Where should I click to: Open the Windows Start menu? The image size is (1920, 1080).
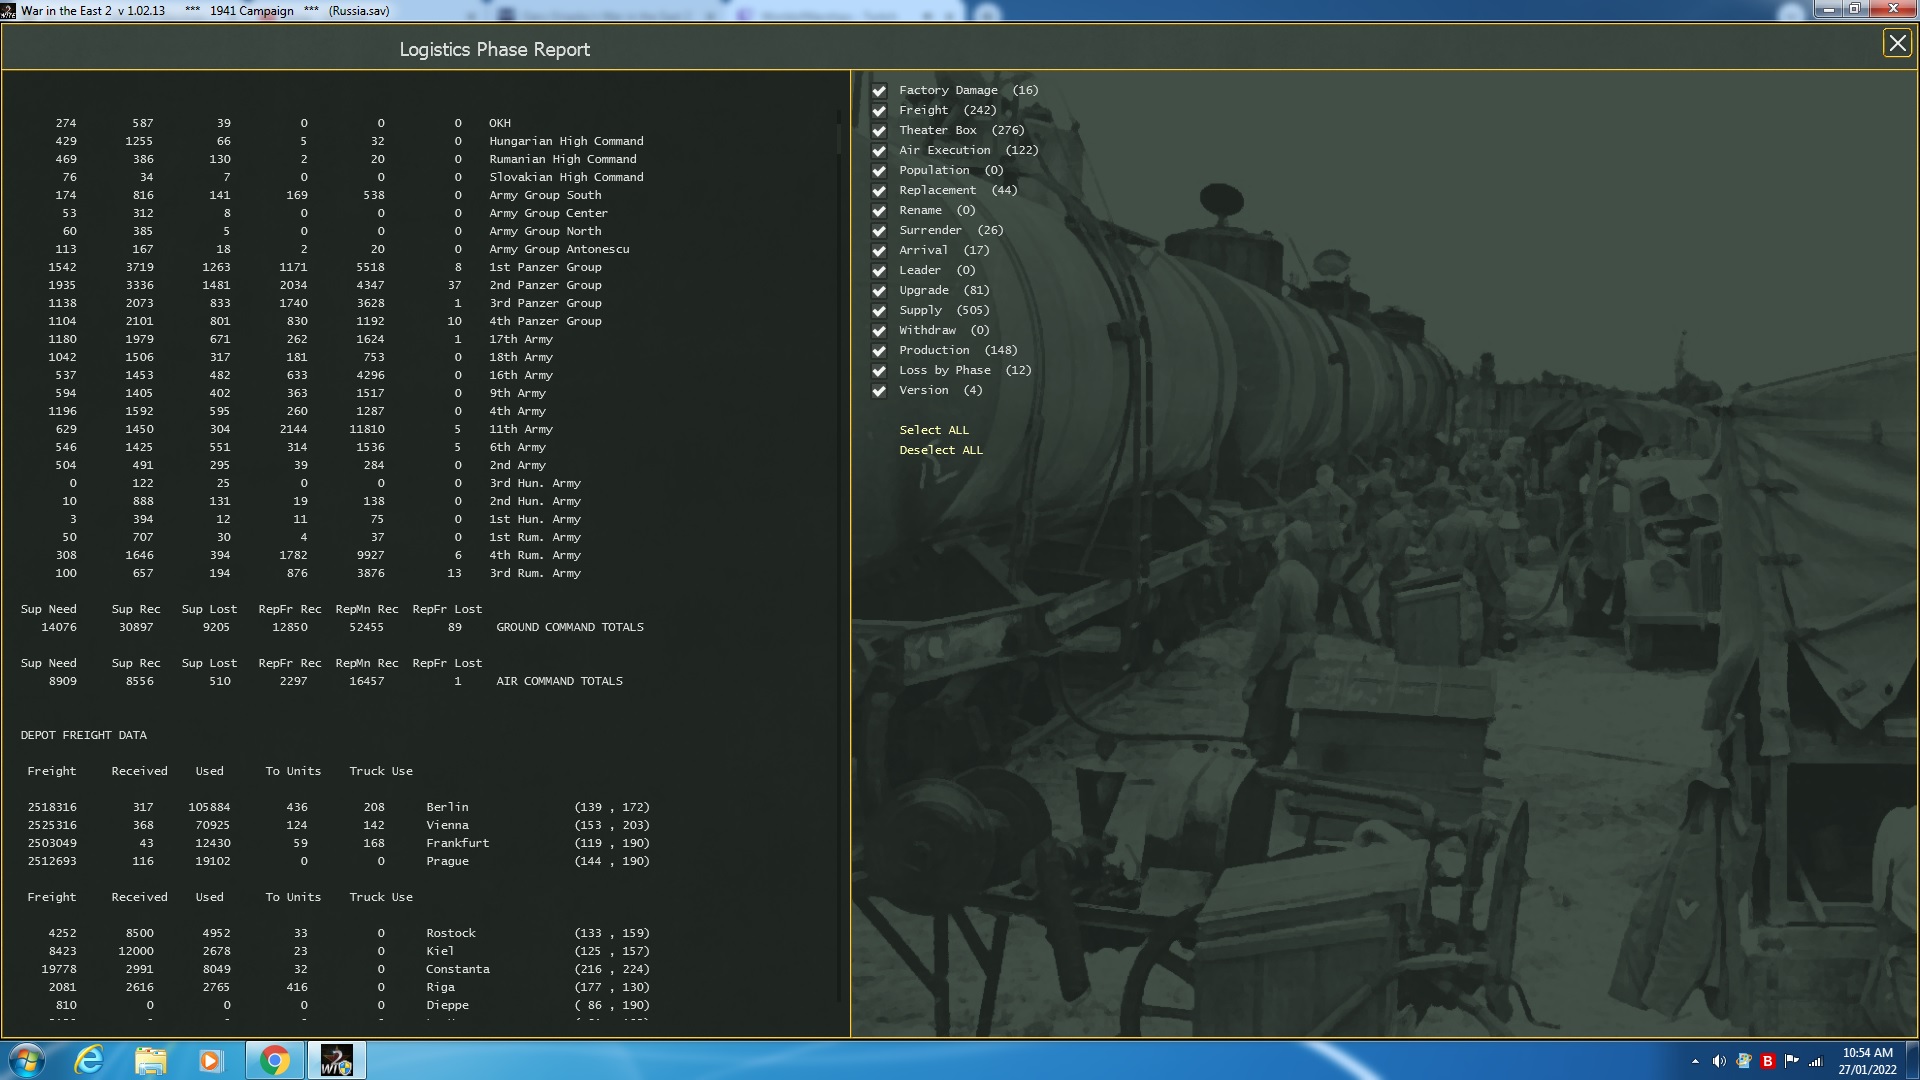pos(27,1060)
